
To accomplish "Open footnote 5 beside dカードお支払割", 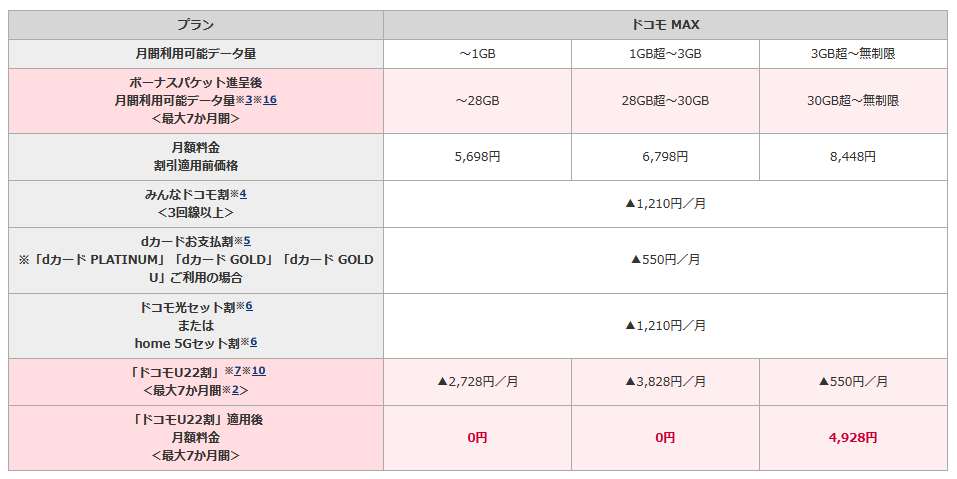I will click(x=247, y=241).
